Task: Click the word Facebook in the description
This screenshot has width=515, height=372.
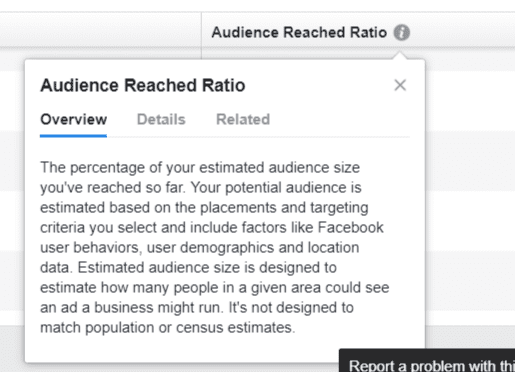Action: (350, 227)
